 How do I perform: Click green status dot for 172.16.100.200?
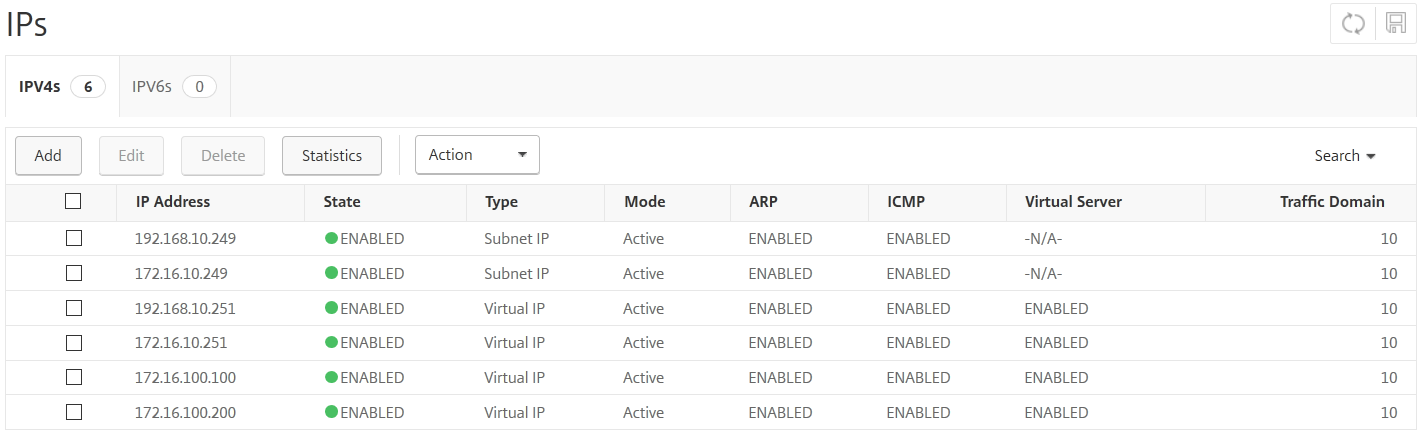pos(332,412)
